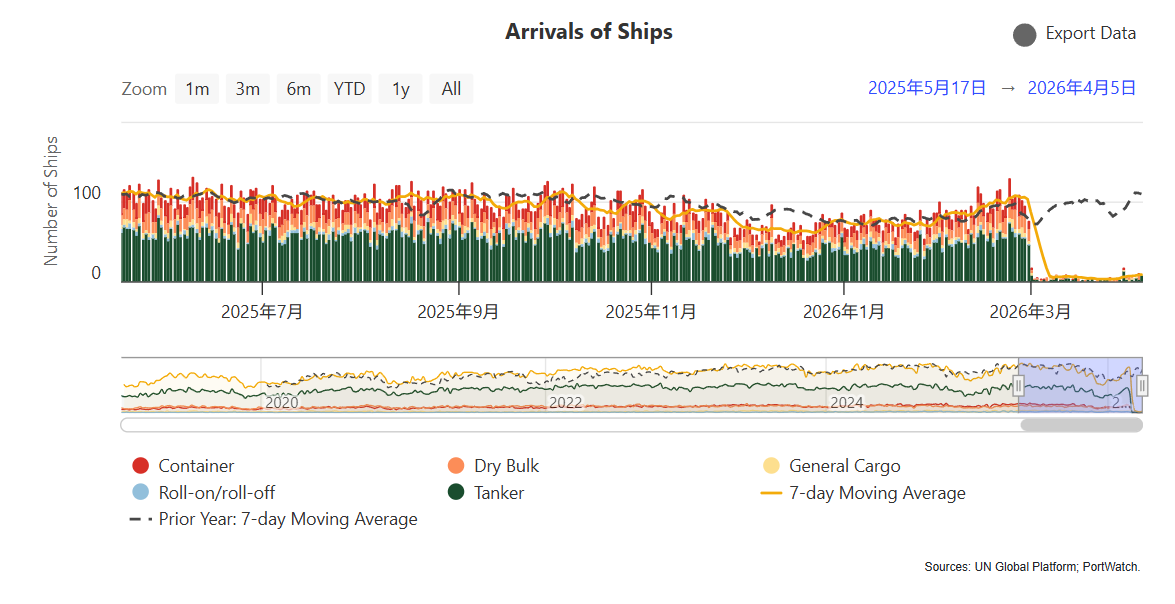
Task: Toggle the General Cargo series label
Action: [844, 466]
